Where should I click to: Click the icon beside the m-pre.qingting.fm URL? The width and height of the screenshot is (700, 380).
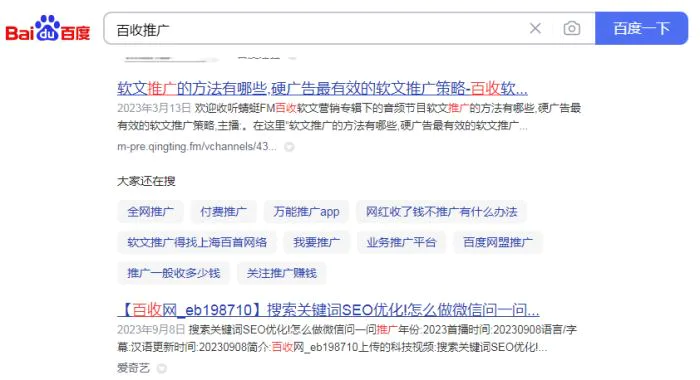(289, 147)
